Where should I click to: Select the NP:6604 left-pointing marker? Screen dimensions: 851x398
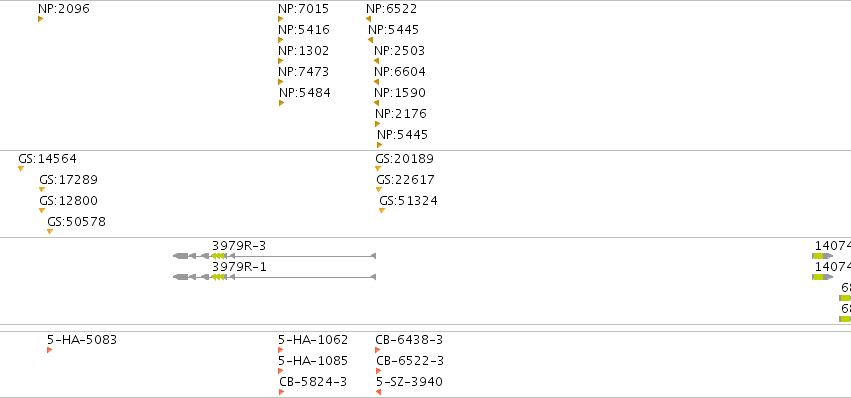tap(377, 82)
